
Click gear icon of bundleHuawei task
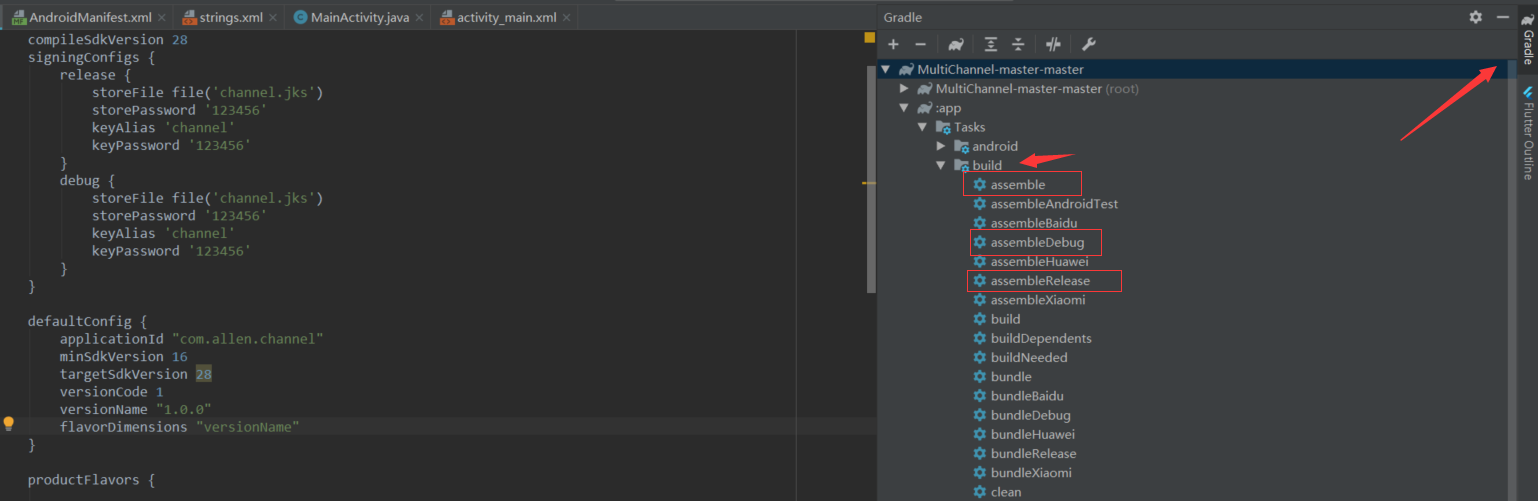click(x=980, y=434)
